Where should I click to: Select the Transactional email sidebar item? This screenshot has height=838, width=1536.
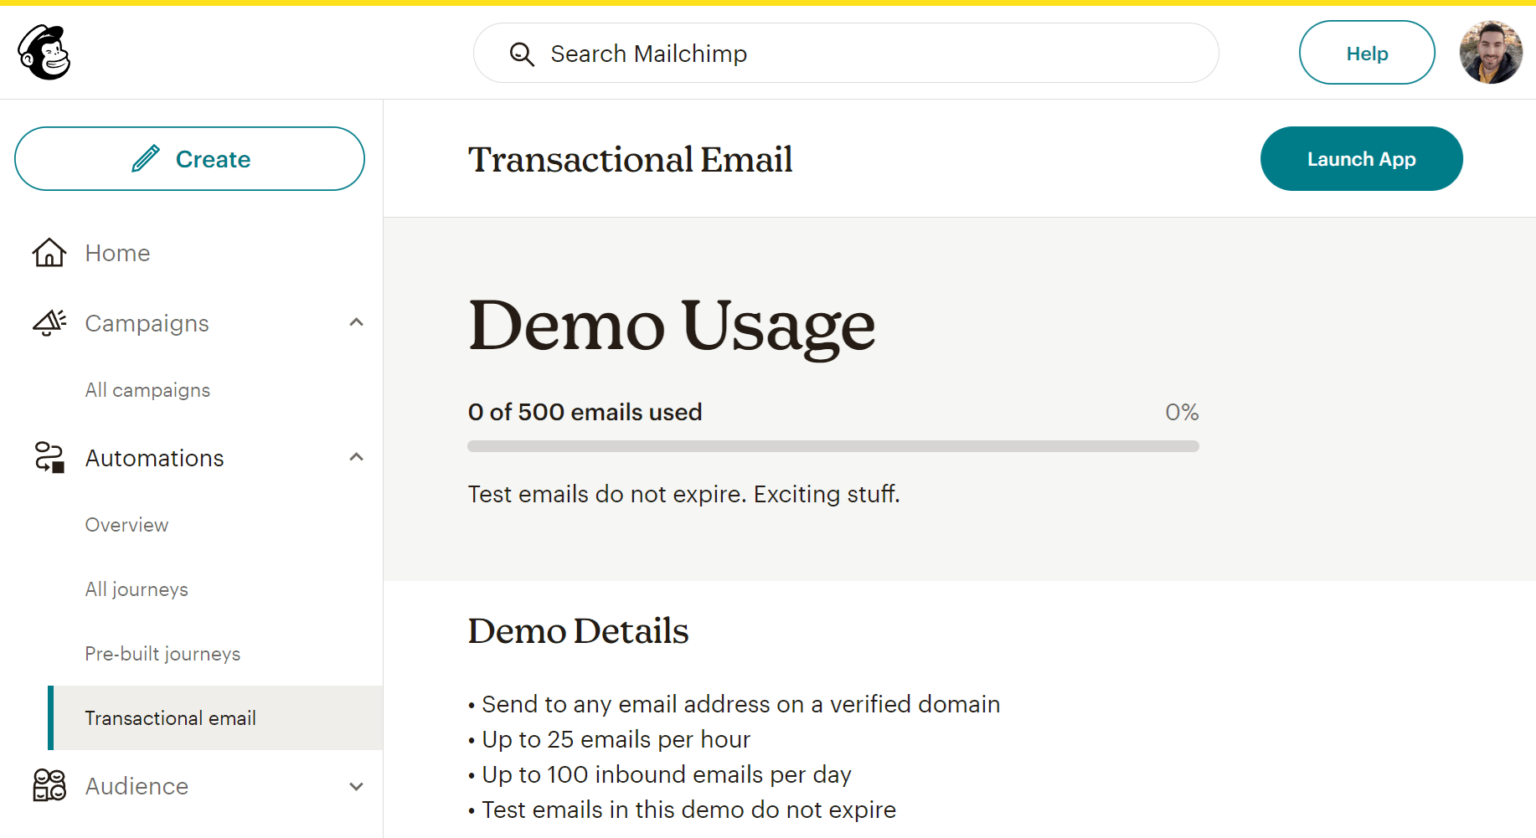click(170, 718)
